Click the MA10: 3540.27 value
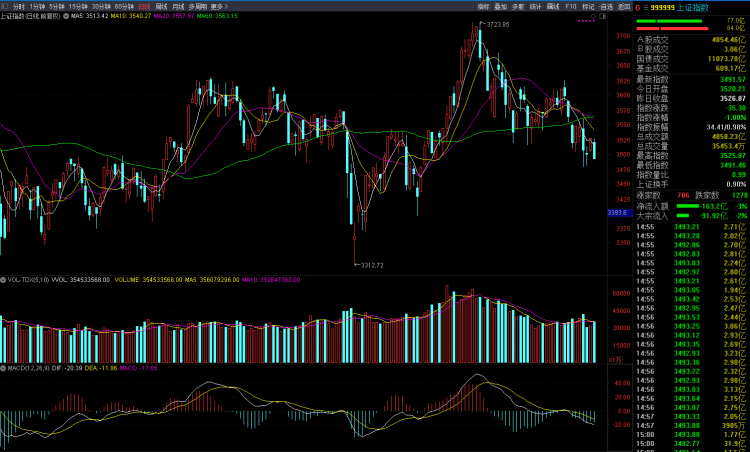Image resolution: width=750 pixels, height=452 pixels. [131, 16]
